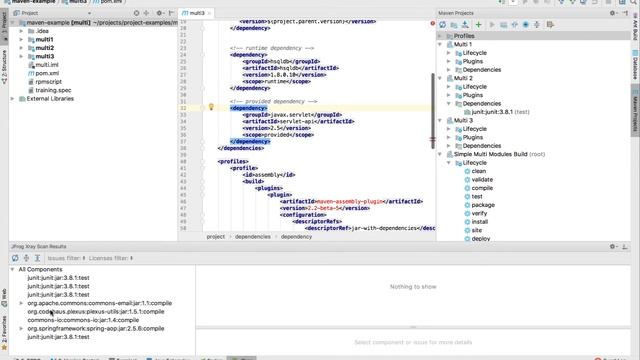Close the multi3 editor tab
This screenshot has width=640, height=360.
coord(209,13)
